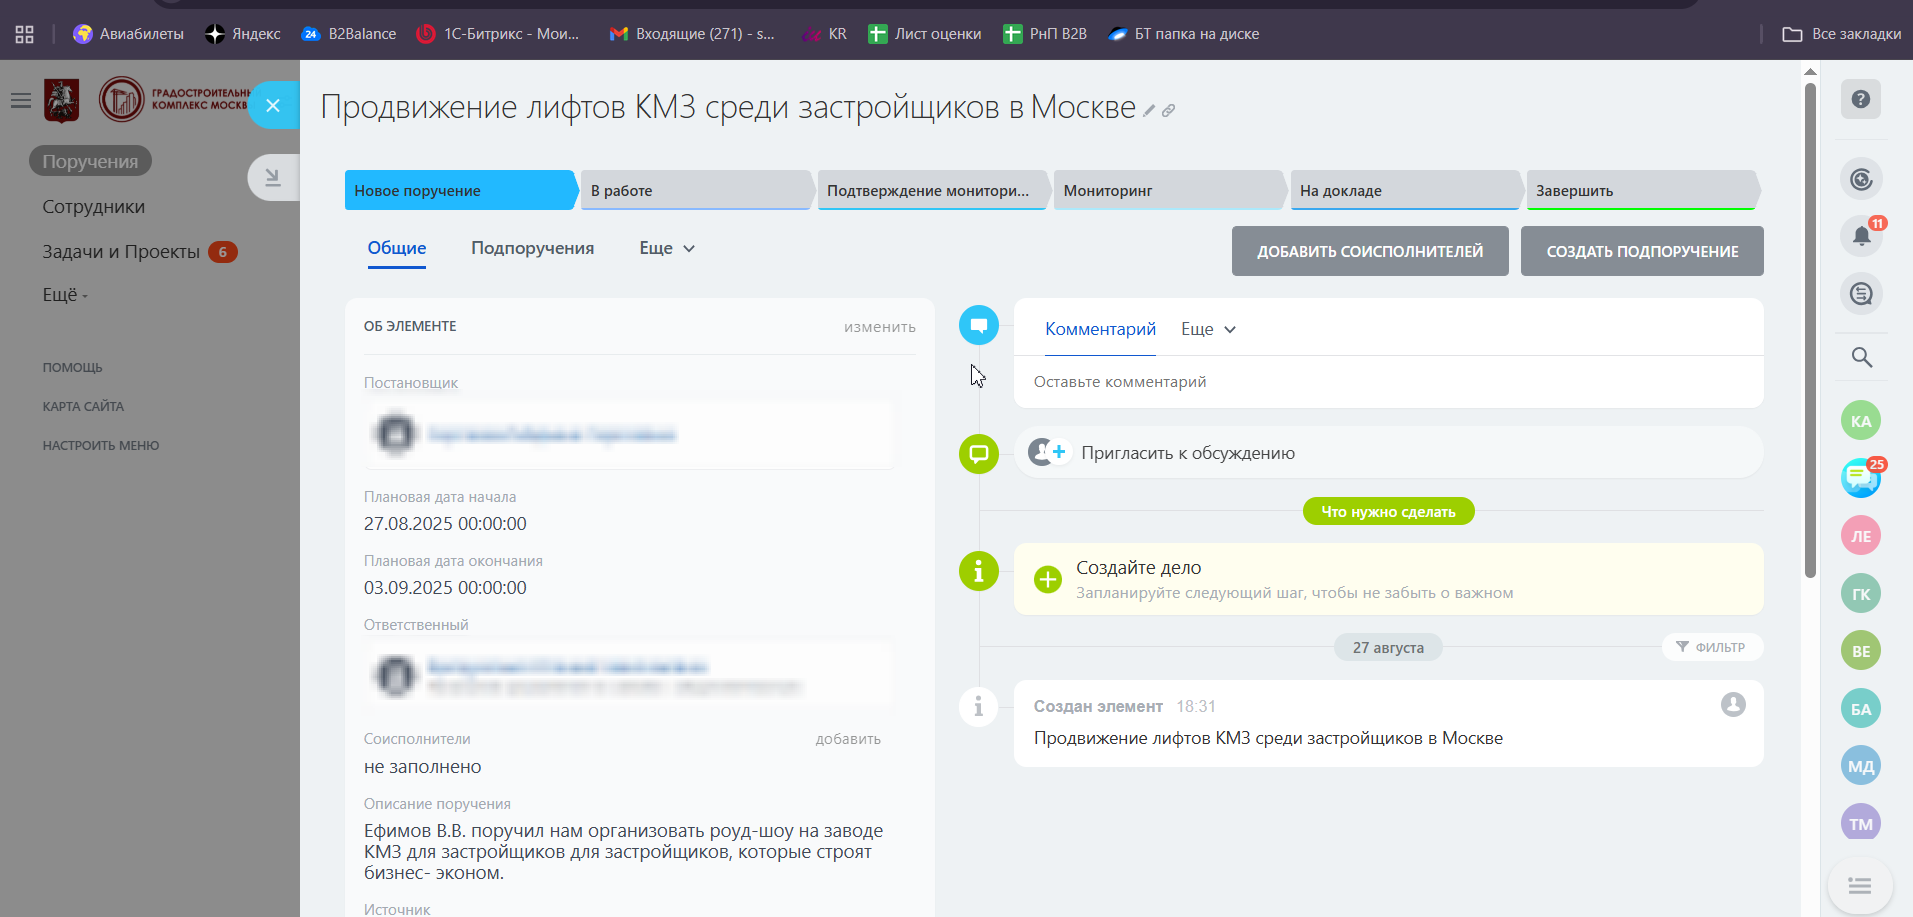Image resolution: width=1913 pixels, height=917 pixels.
Task: Open the Gmail Входящие bookmark
Action: click(x=692, y=34)
